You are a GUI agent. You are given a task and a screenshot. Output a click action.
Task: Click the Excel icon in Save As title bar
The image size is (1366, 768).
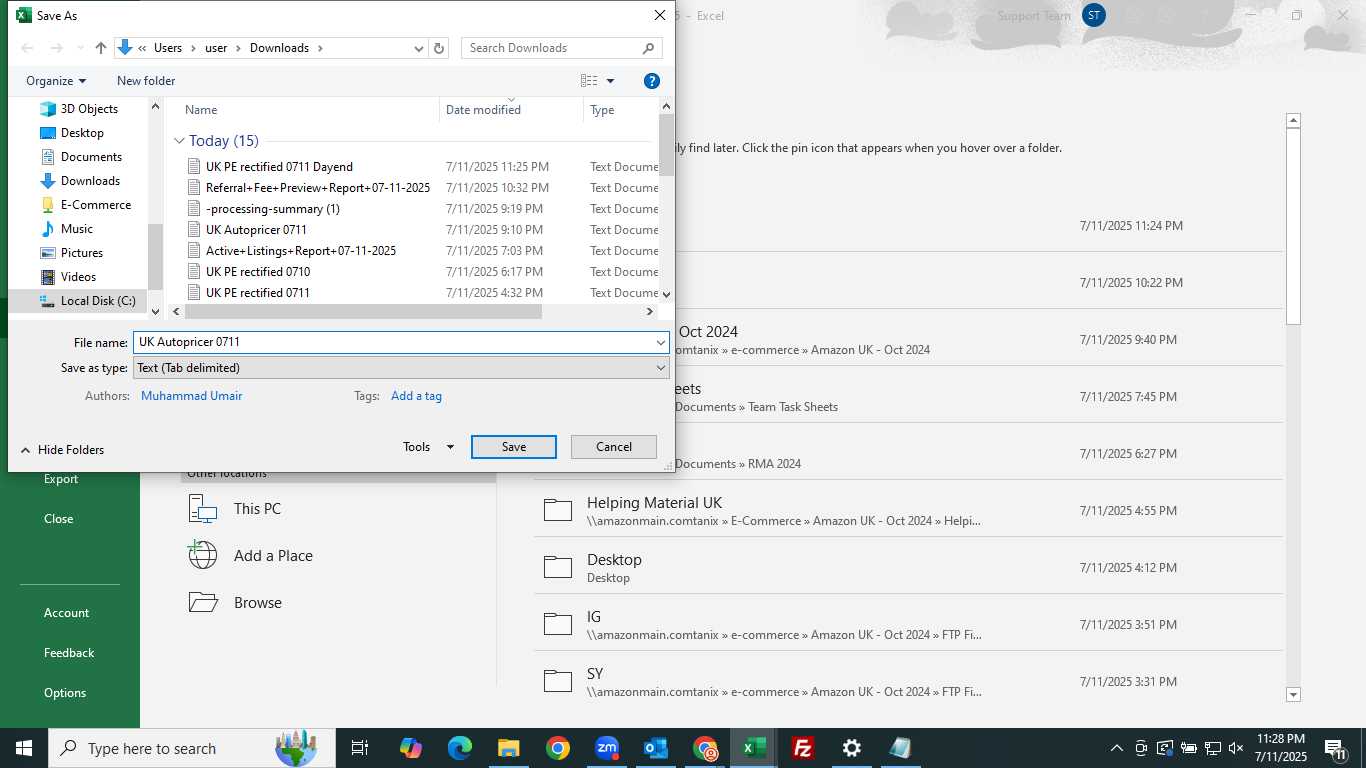pos(24,16)
